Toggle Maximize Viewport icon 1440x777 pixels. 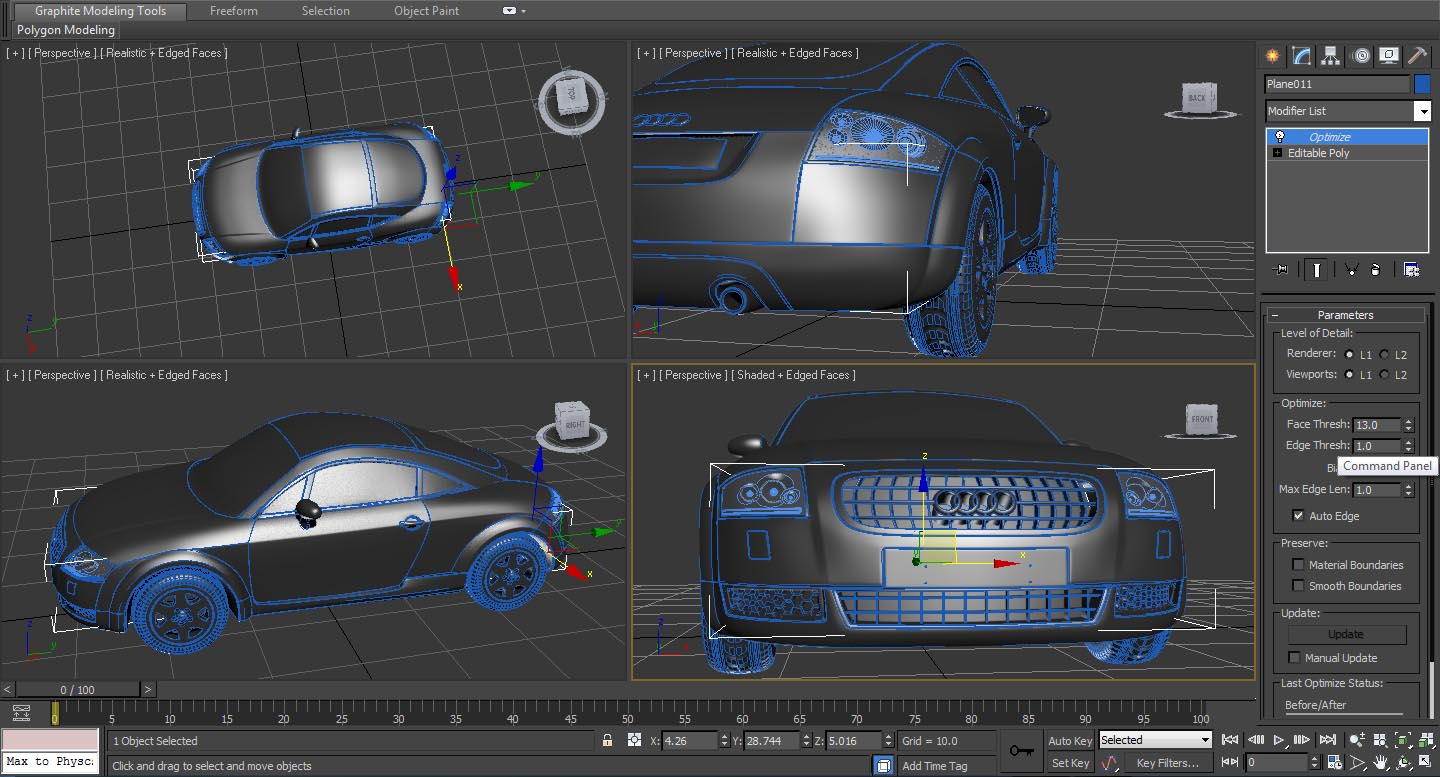1425,762
